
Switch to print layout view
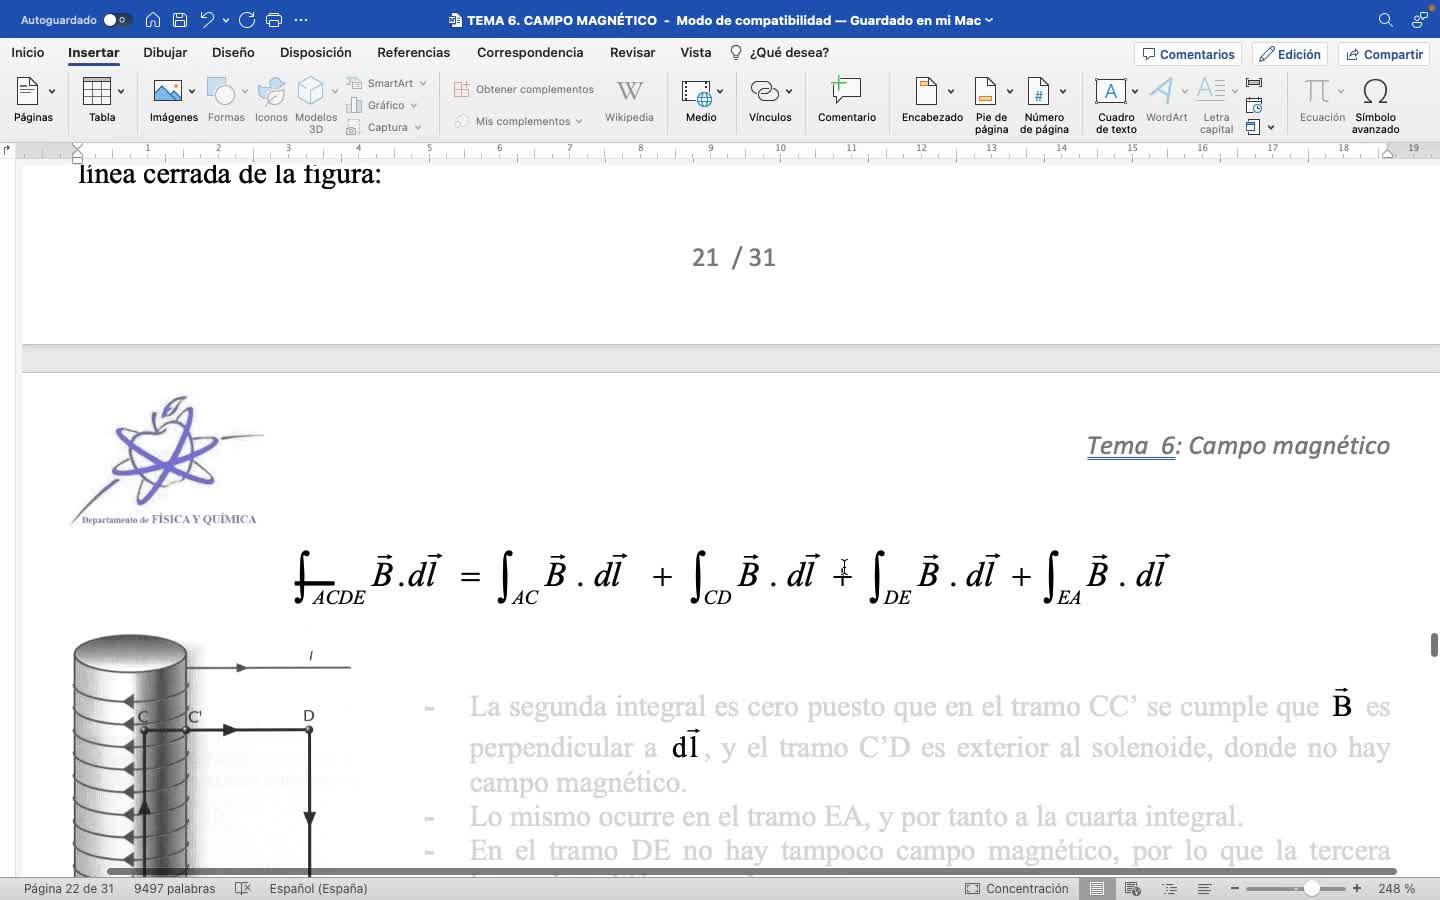point(1097,888)
